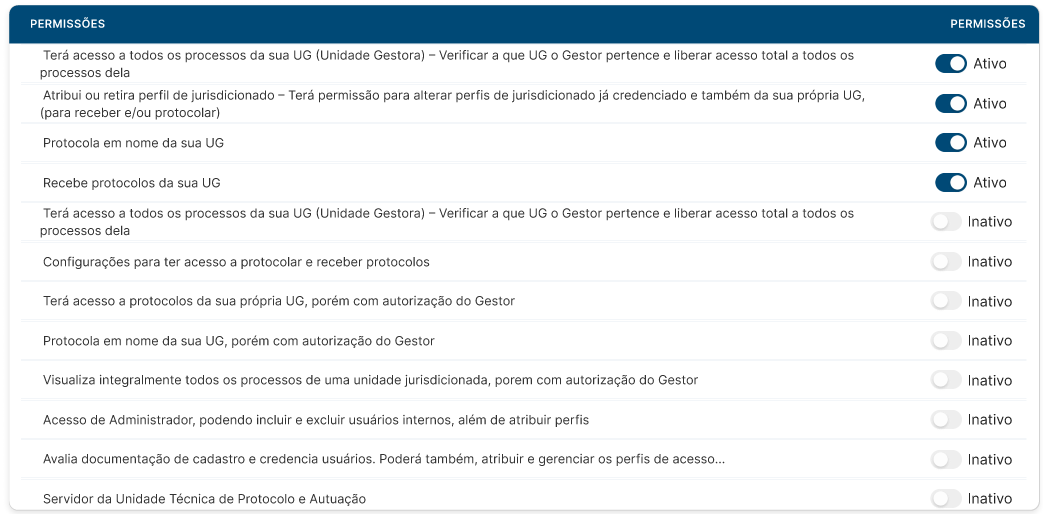Enable the "Acesso de Administrador" toggle
This screenshot has width=1043, height=514.
tap(946, 420)
